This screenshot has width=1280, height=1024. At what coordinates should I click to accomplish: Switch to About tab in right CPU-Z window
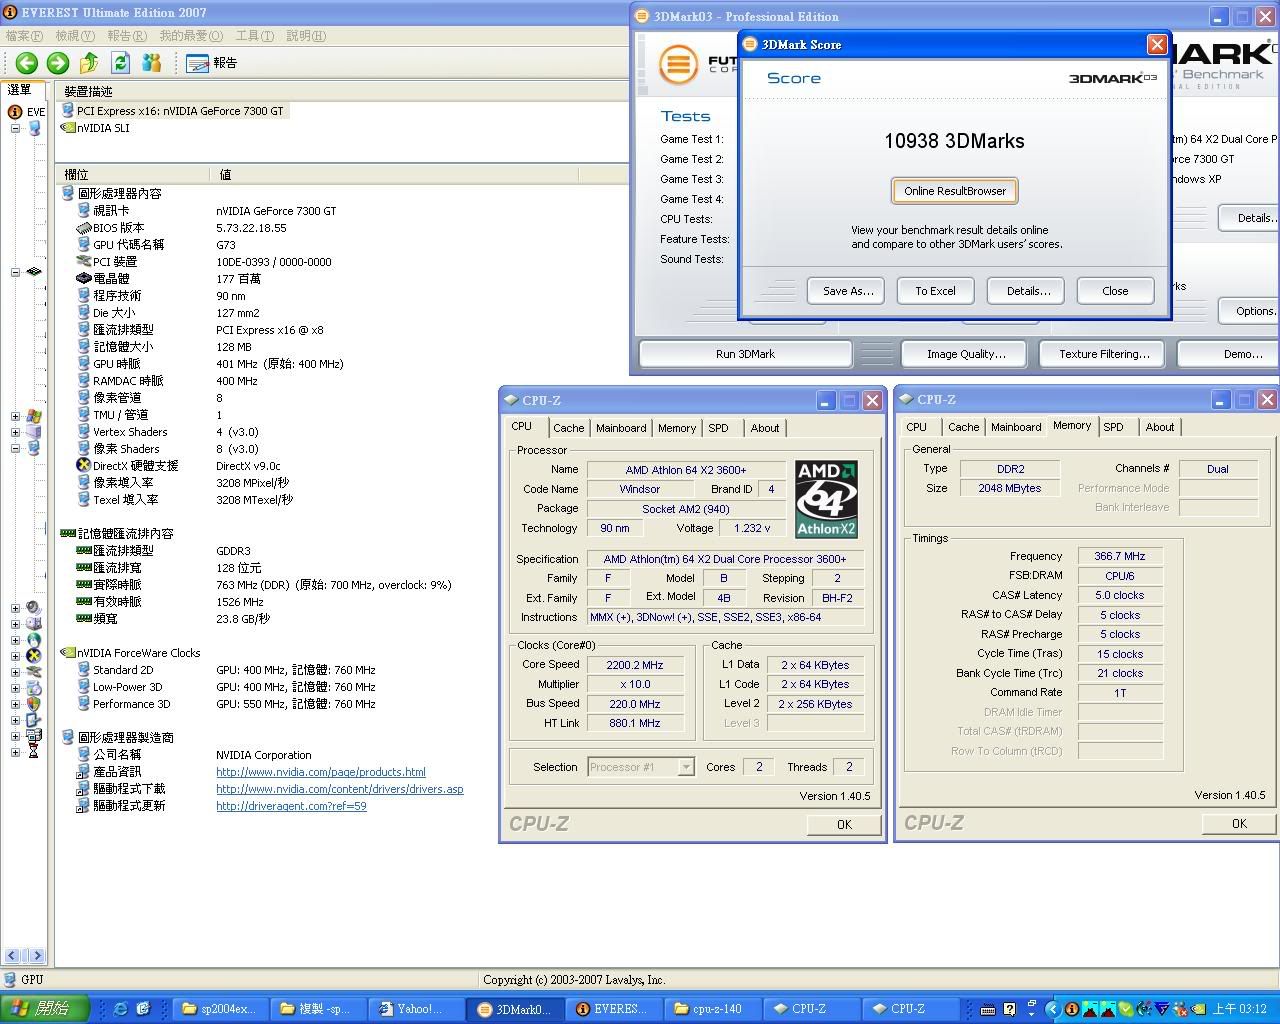coord(1160,427)
